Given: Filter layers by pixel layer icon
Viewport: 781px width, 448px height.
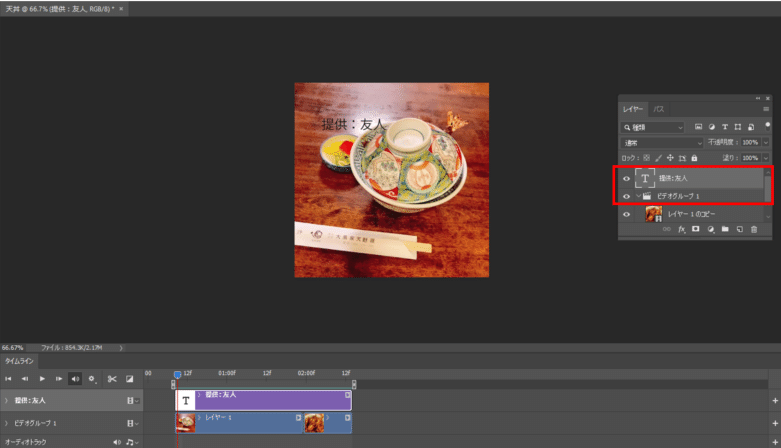Looking at the screenshot, I should coord(698,127).
